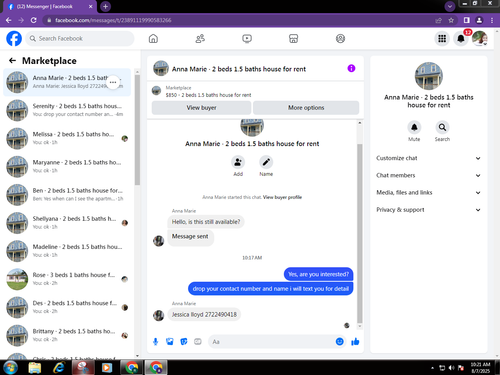Click the message thread scrollbar thumb
The image size is (500, 375).
360,233
